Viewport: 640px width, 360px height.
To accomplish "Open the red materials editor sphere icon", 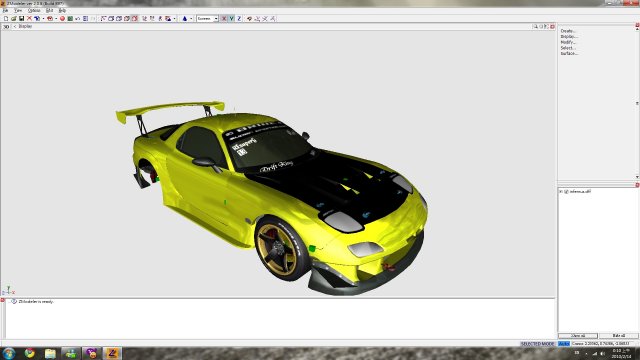I will (62, 19).
